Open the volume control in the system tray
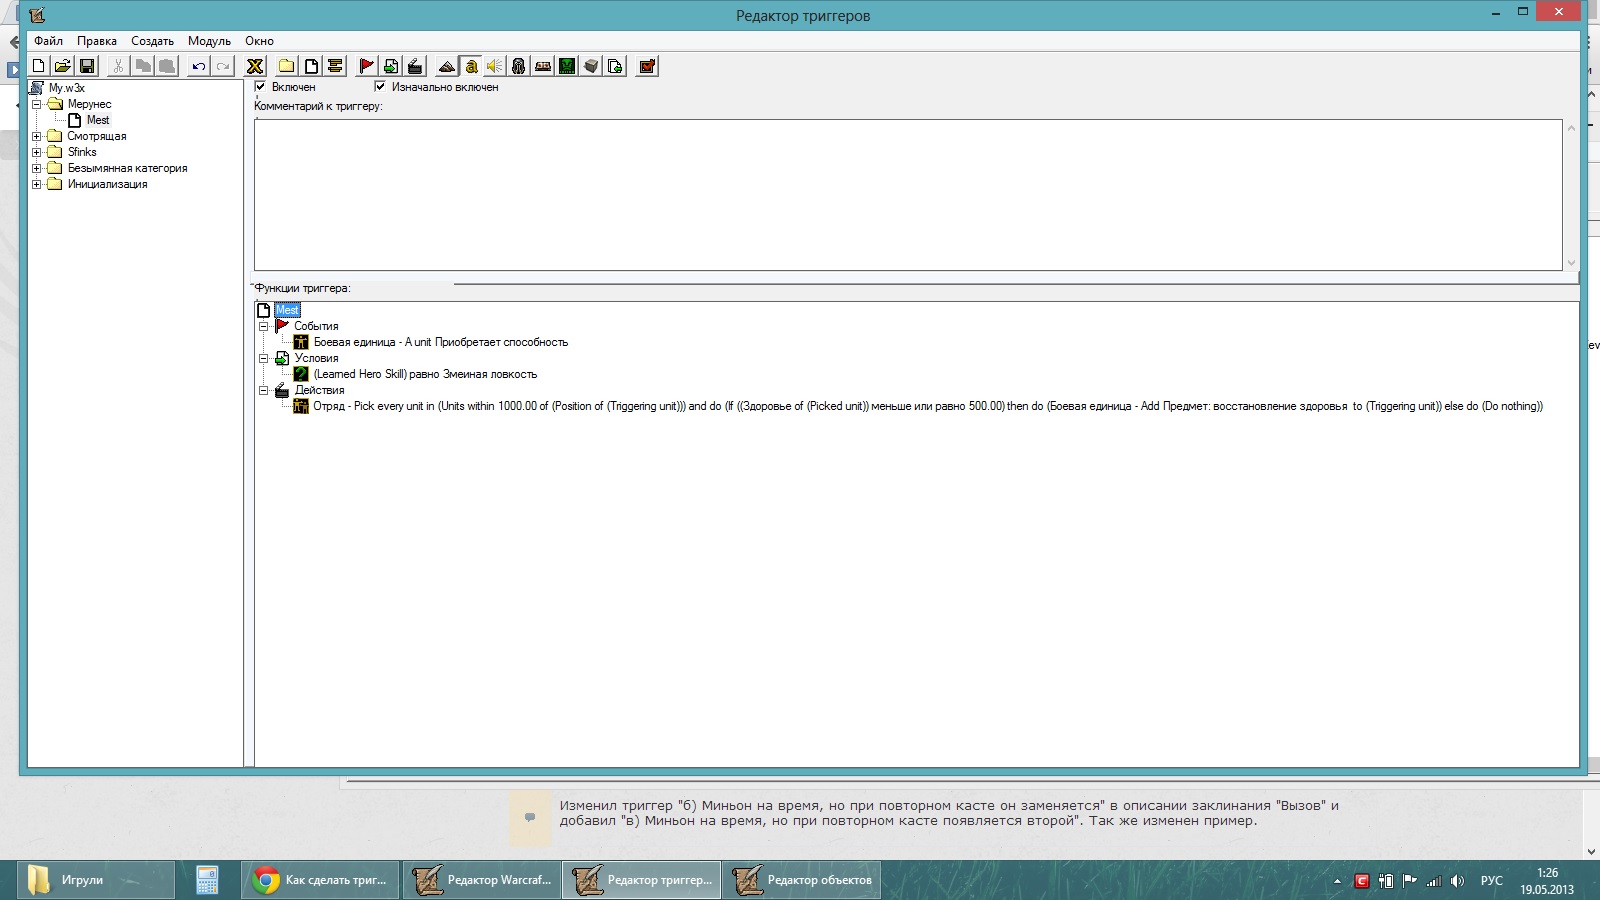Image resolution: width=1600 pixels, height=900 pixels. coord(1457,881)
